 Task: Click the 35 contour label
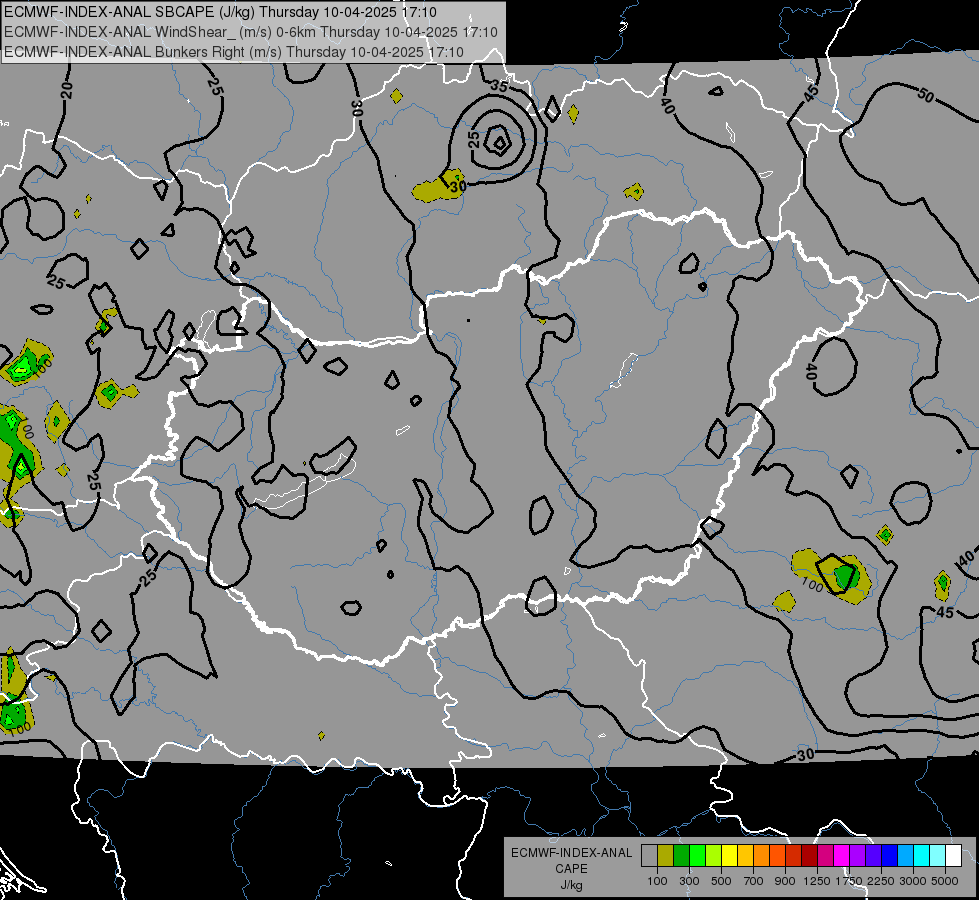[x=499, y=86]
